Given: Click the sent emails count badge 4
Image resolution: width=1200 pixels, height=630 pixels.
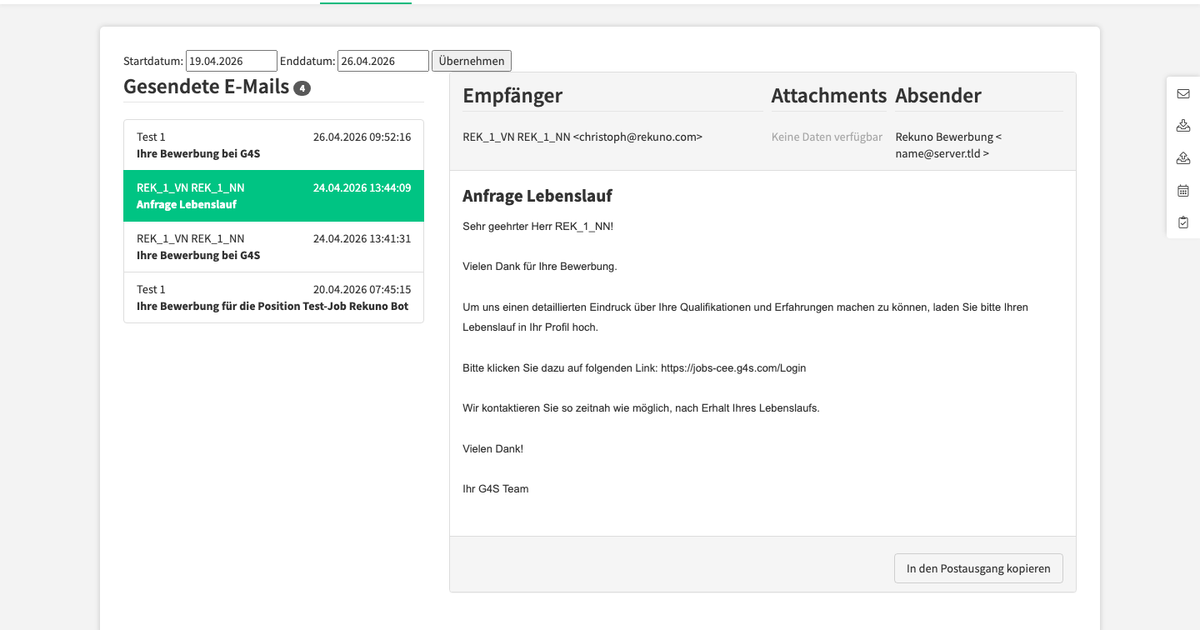Looking at the screenshot, I should click(302, 88).
